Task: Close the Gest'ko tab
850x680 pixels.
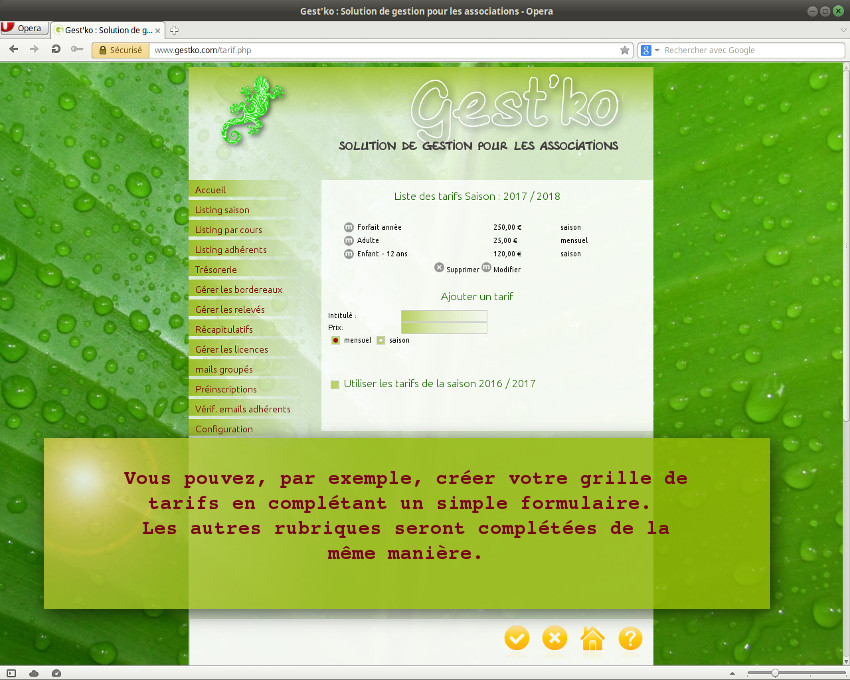Action: 158,31
